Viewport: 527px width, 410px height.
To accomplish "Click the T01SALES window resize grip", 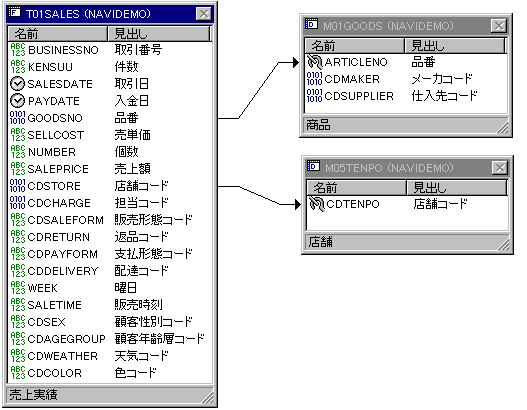I will point(208,397).
